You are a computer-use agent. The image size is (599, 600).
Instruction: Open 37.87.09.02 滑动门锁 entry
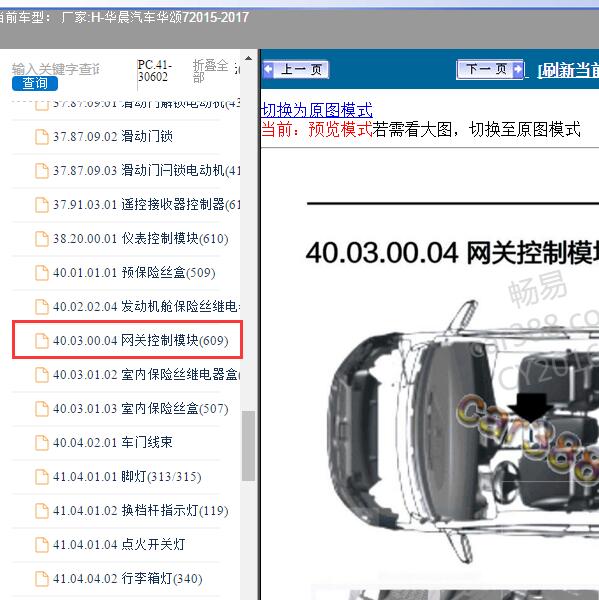click(x=113, y=136)
